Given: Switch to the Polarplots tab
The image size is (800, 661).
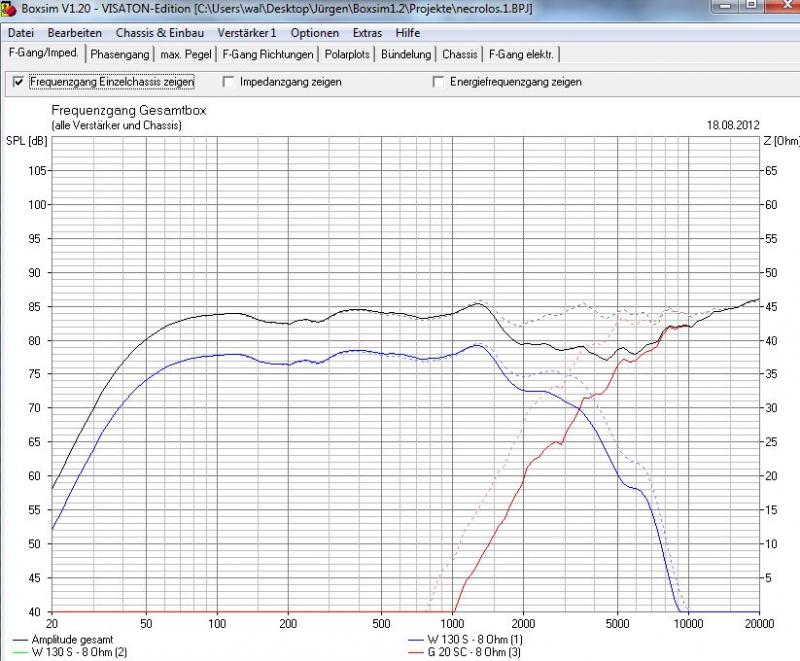Looking at the screenshot, I should tap(347, 54).
